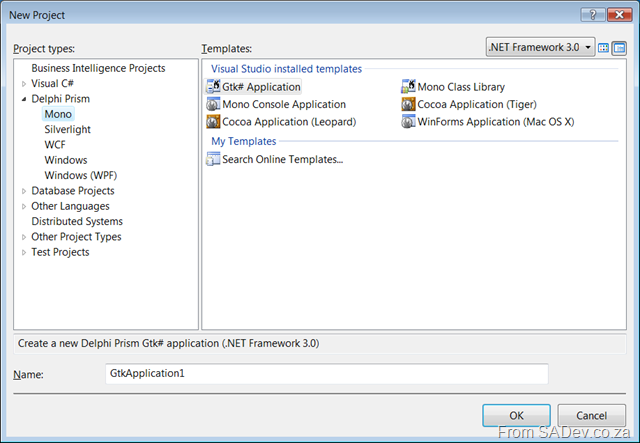Click the Search Online Templates icon

pos(213,159)
